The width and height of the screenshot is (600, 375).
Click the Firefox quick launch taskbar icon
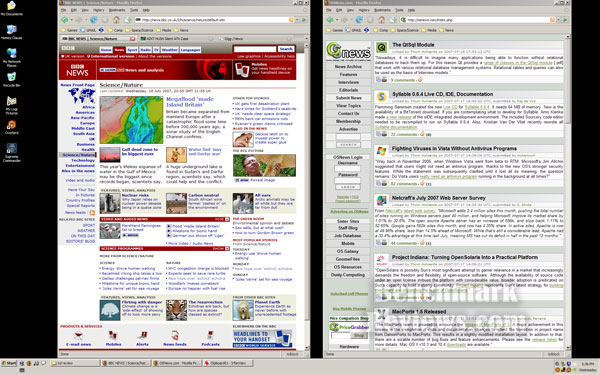pos(29,363)
